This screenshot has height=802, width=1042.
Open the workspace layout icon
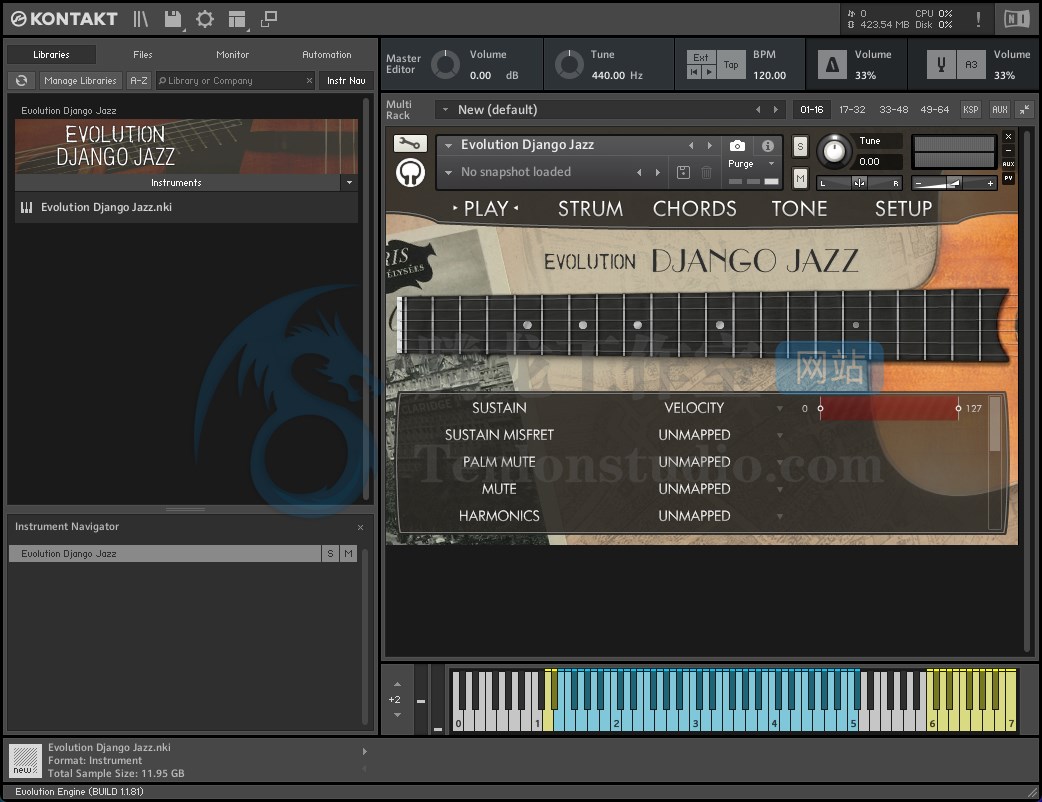coord(237,19)
